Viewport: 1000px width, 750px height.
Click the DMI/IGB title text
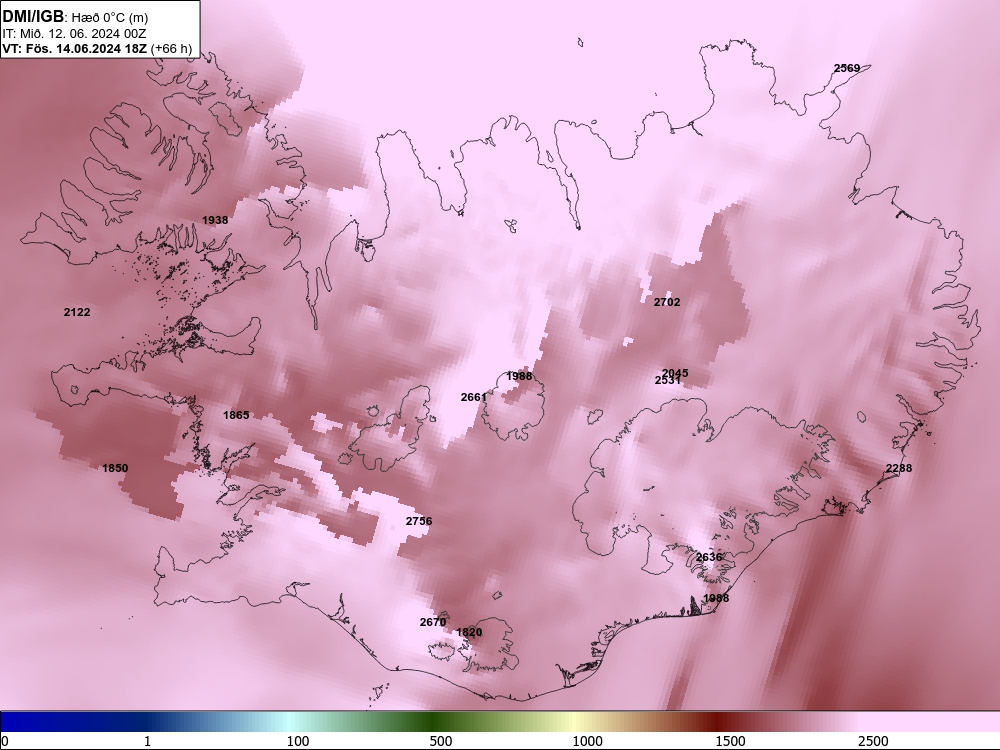pos(33,17)
